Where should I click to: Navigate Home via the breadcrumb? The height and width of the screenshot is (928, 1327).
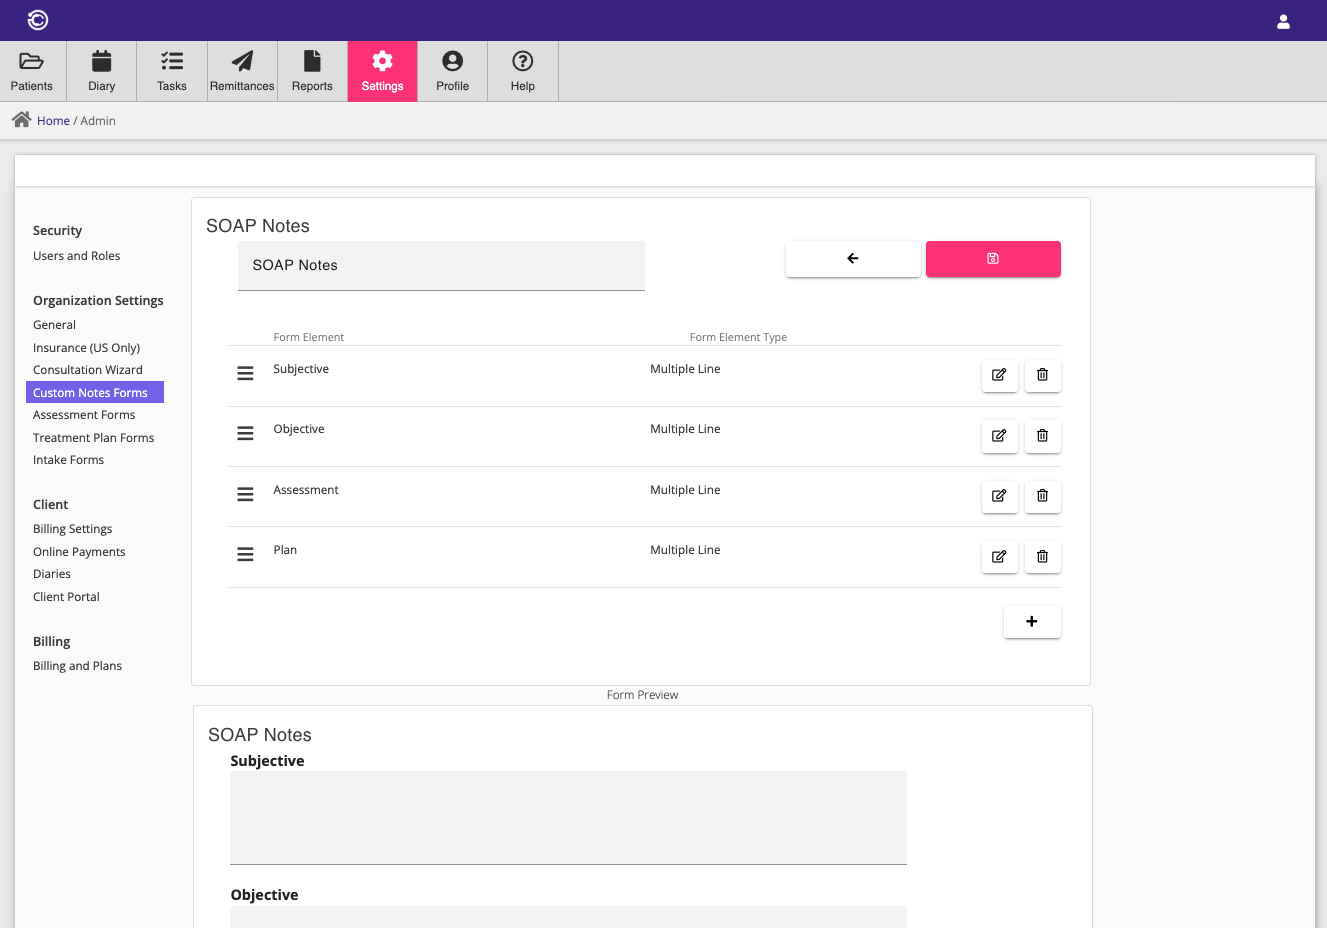54,120
